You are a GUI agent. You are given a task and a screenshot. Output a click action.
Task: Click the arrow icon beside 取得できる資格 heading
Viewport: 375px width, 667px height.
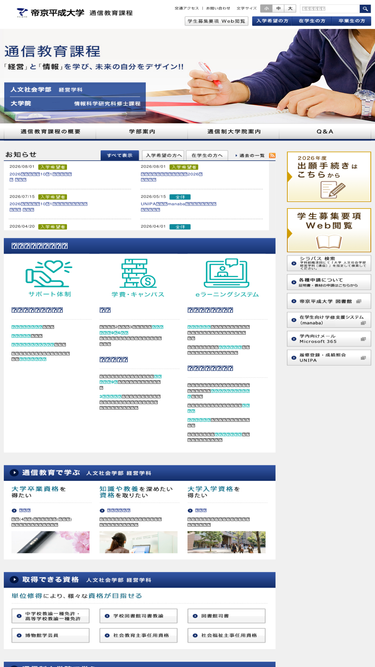pos(14,580)
